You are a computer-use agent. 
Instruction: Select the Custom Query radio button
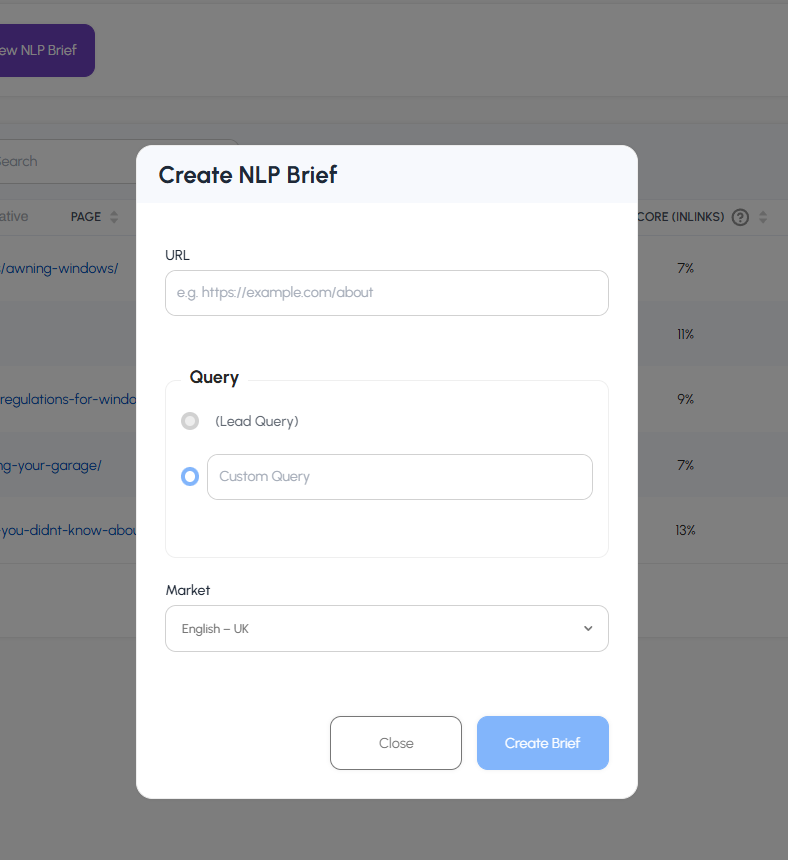pos(190,476)
